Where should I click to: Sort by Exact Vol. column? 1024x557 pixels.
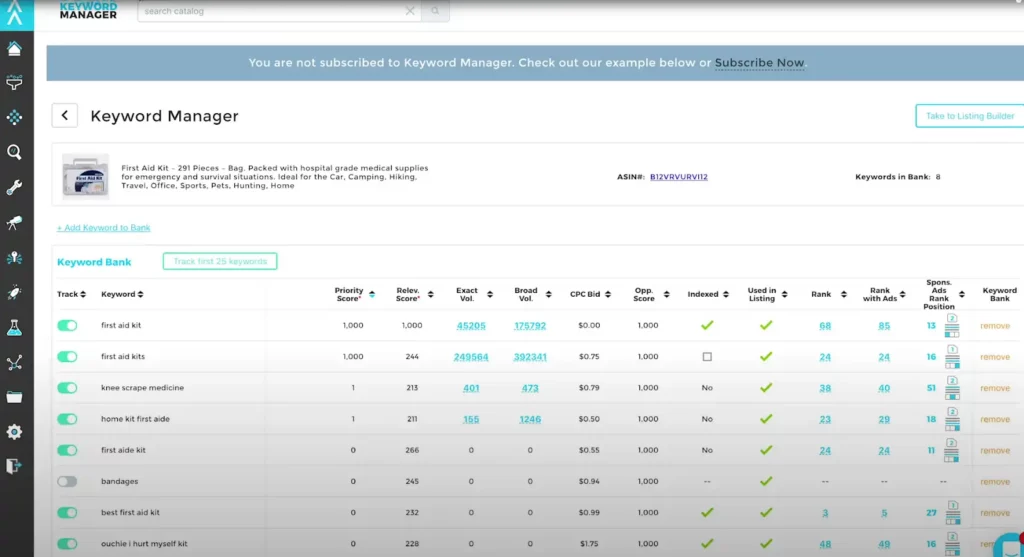tap(490, 294)
